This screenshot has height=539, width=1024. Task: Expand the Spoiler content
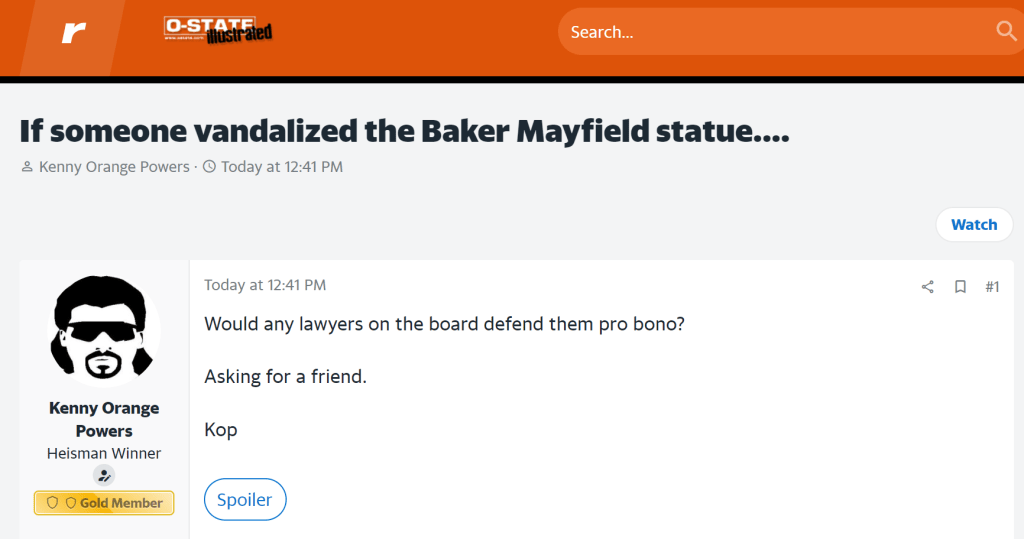pyautogui.click(x=245, y=500)
